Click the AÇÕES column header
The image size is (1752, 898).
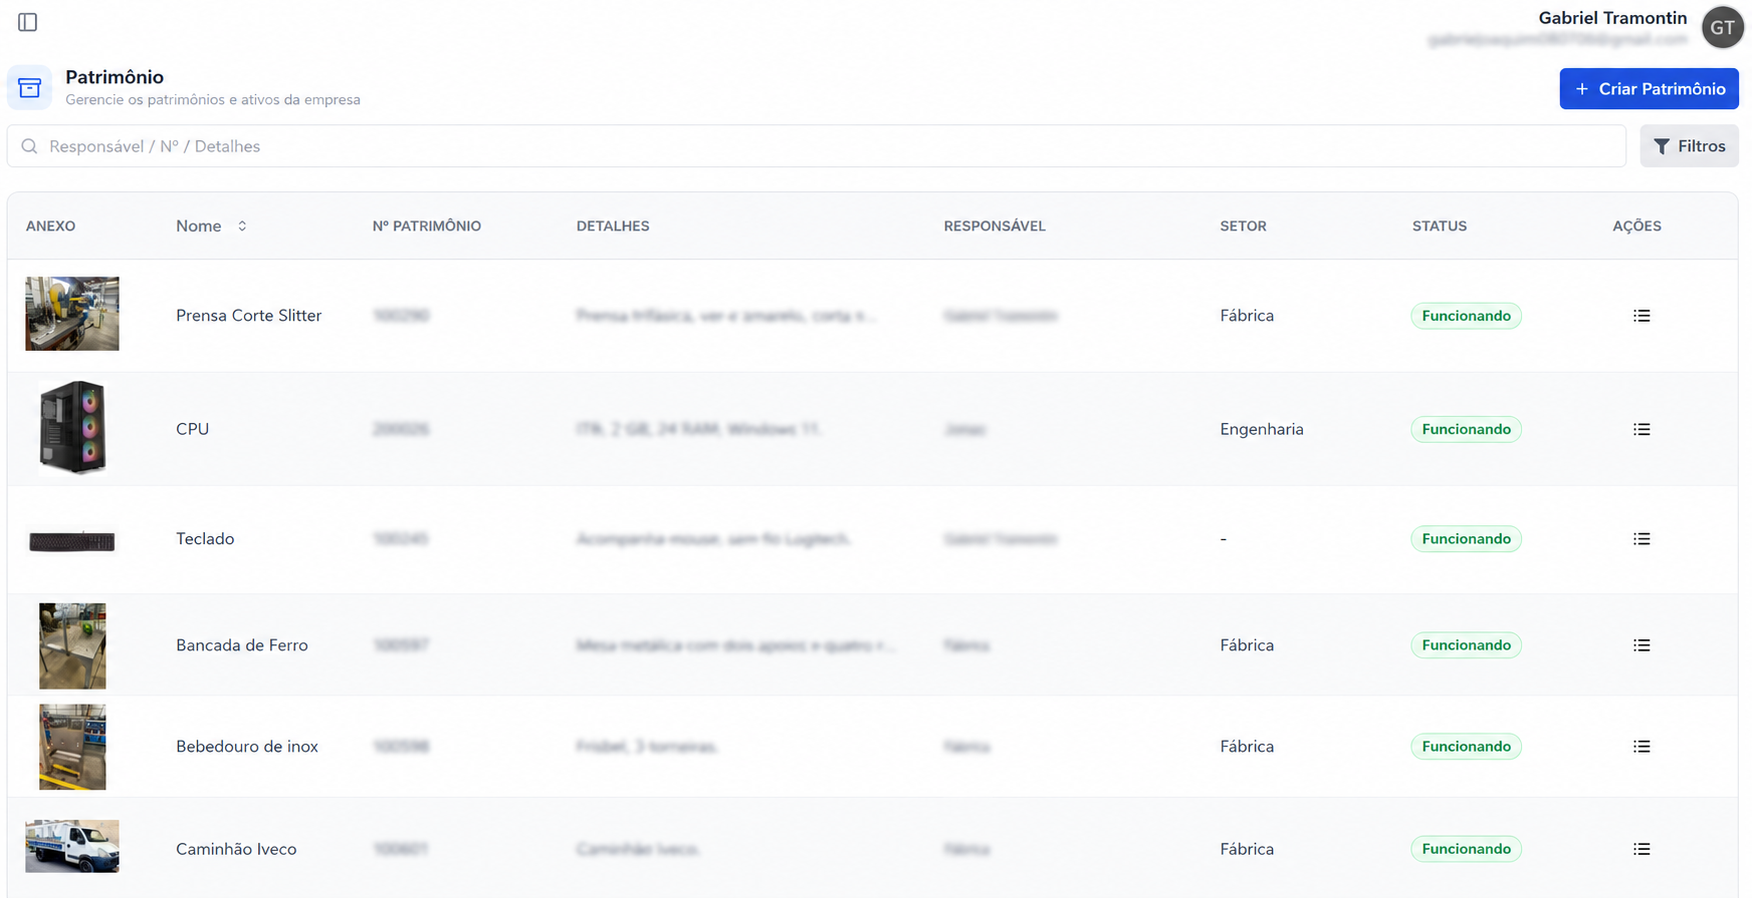(1637, 226)
